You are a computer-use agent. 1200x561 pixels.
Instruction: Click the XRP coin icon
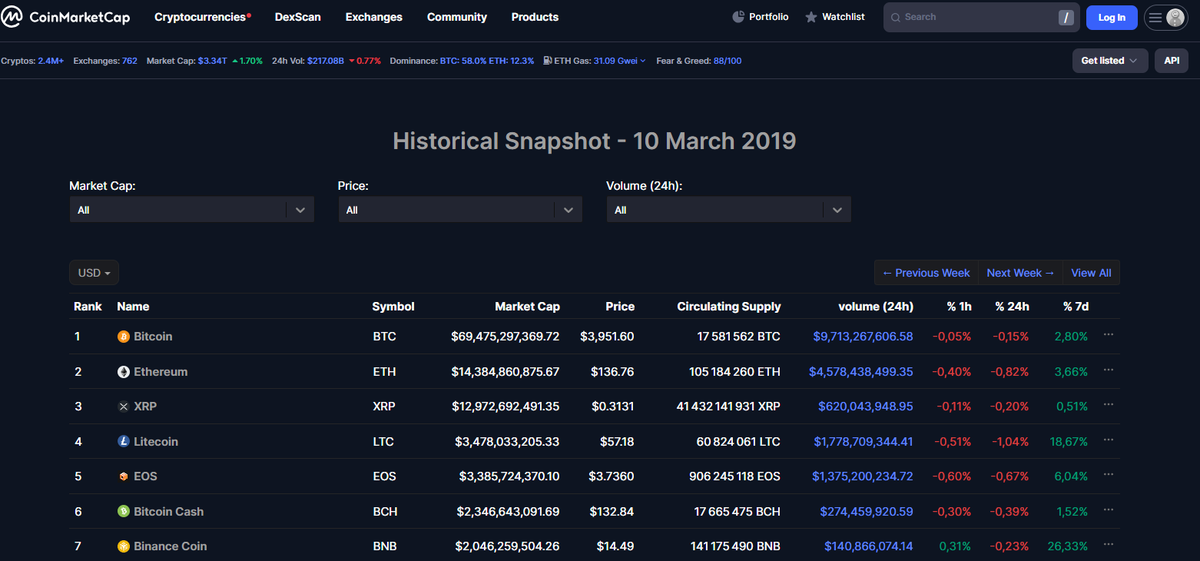pyautogui.click(x=124, y=407)
